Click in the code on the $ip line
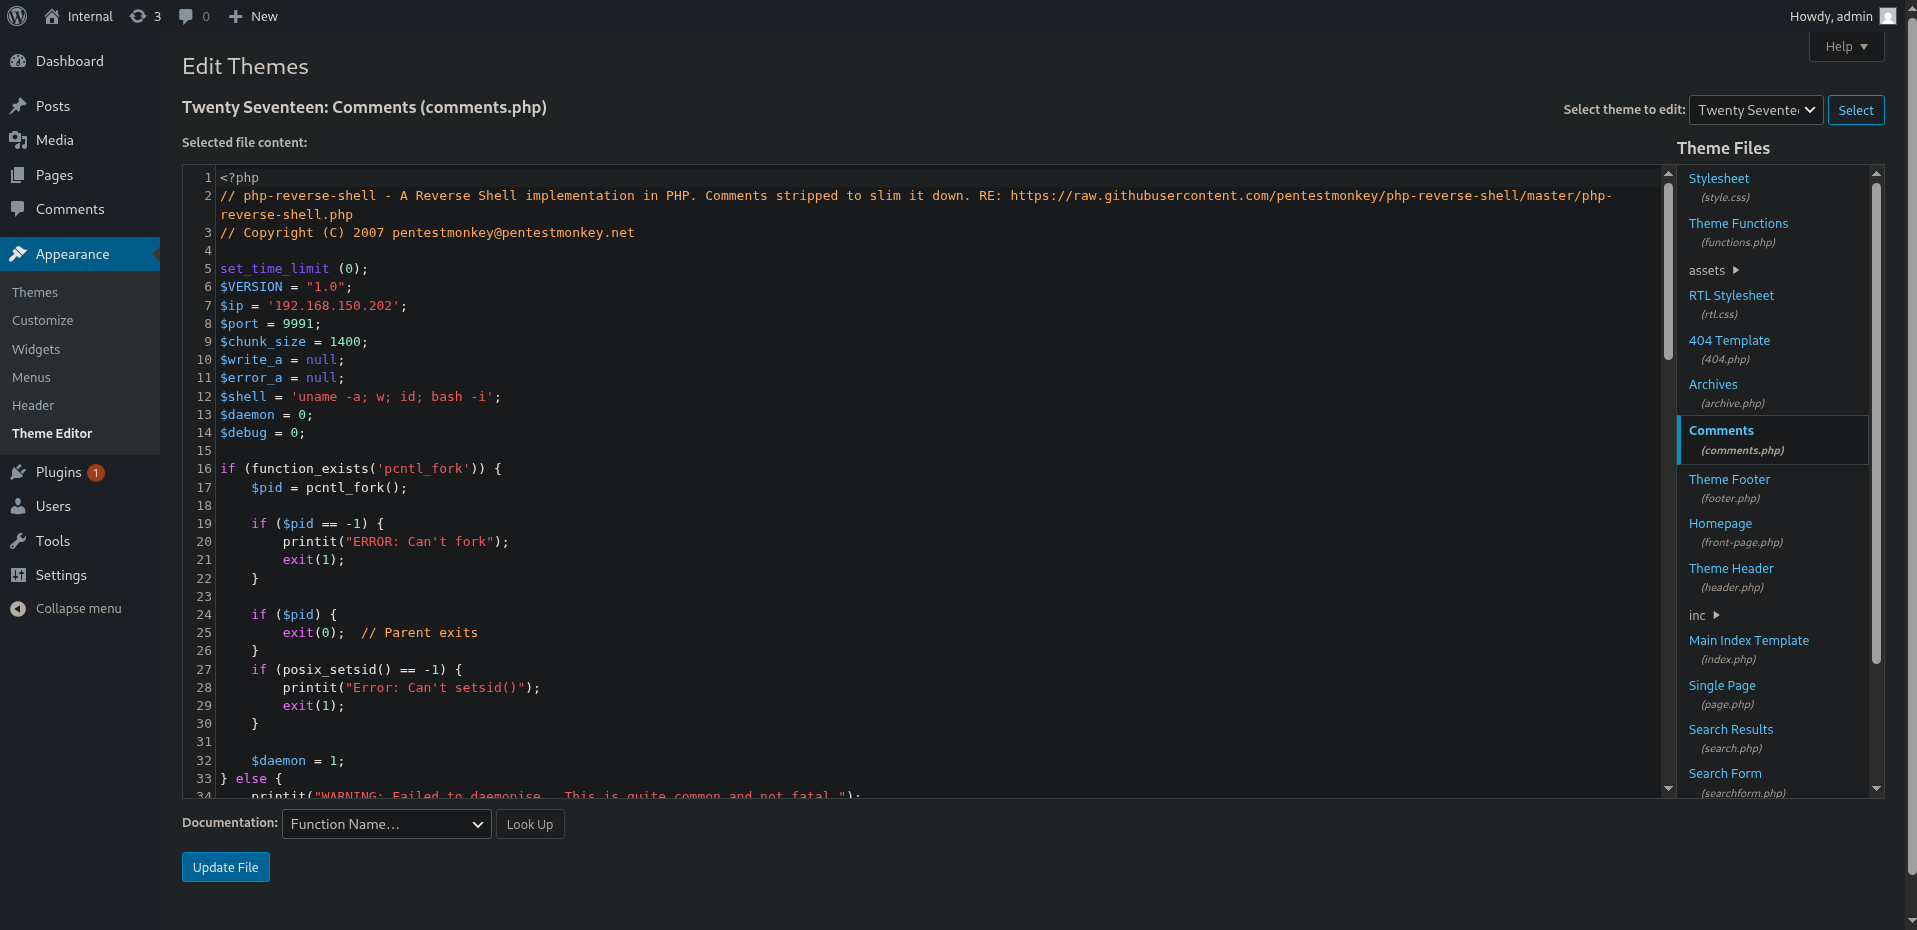The height and width of the screenshot is (930, 1917). 313,305
